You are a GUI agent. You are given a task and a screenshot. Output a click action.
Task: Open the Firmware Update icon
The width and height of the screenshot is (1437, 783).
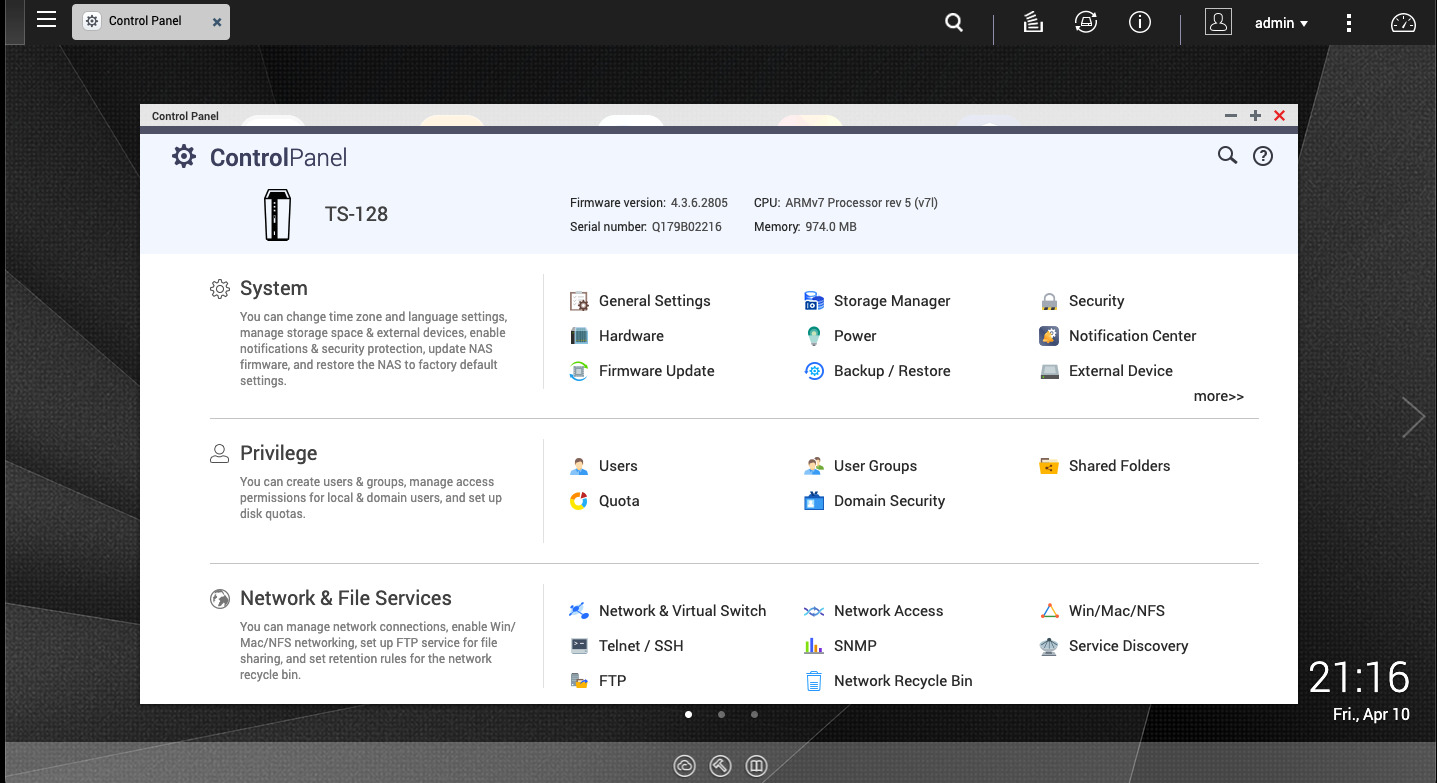(x=579, y=371)
